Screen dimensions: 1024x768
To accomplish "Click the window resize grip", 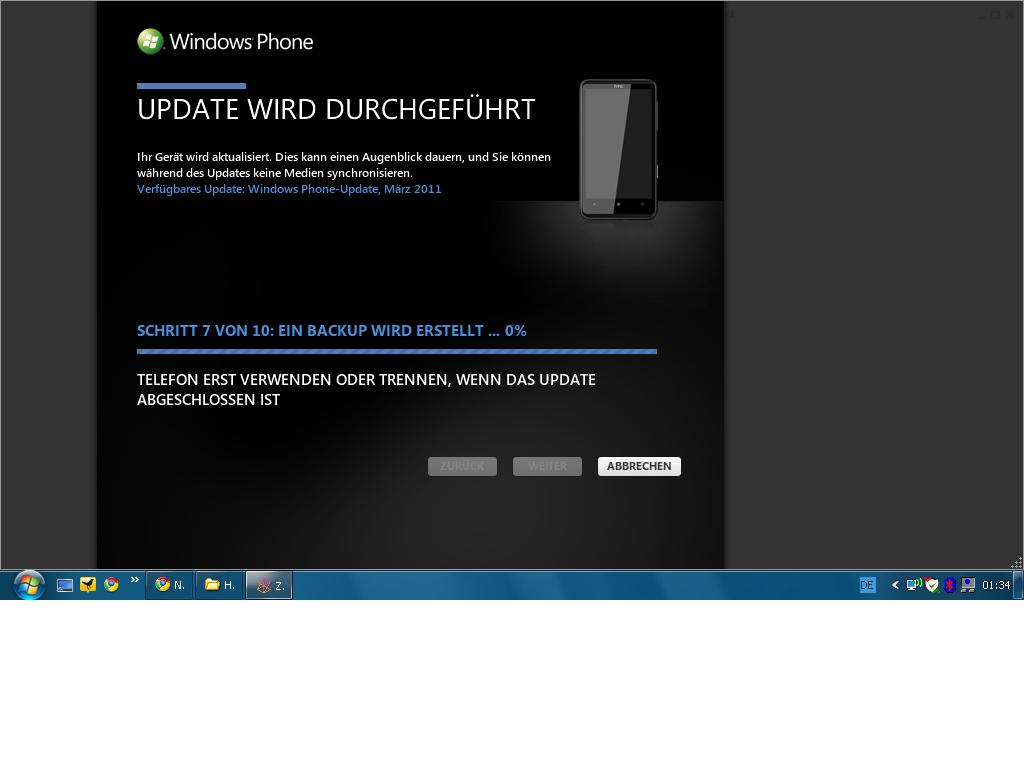I will tap(1017, 563).
